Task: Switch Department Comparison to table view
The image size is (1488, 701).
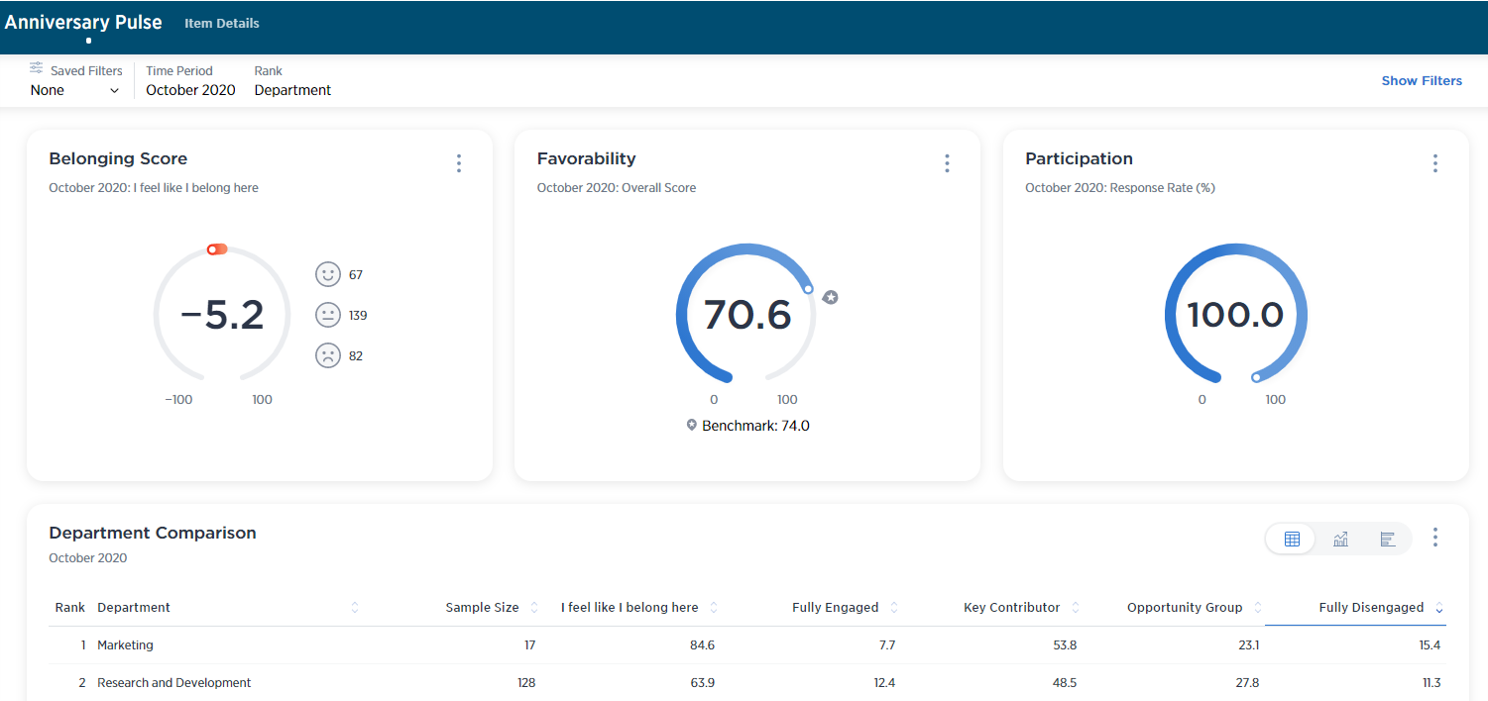Action: (1291, 539)
